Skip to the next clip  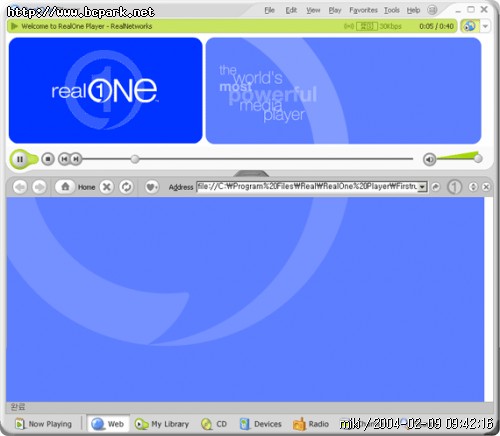click(x=76, y=159)
